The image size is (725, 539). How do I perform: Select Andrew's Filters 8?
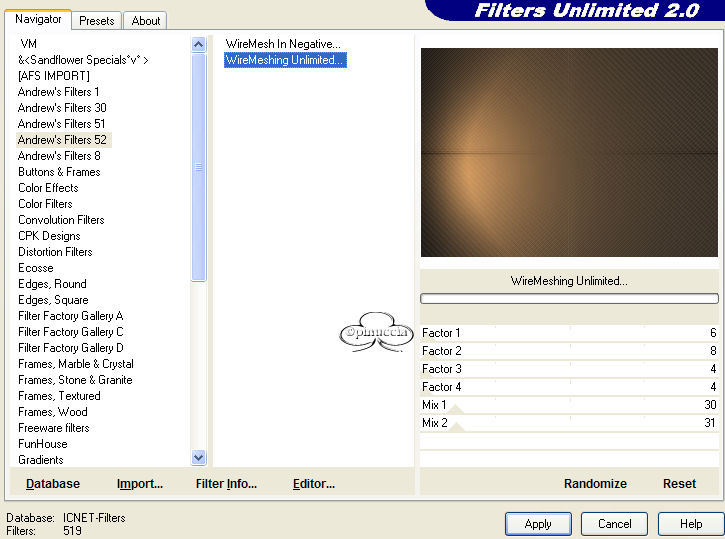tap(59, 156)
